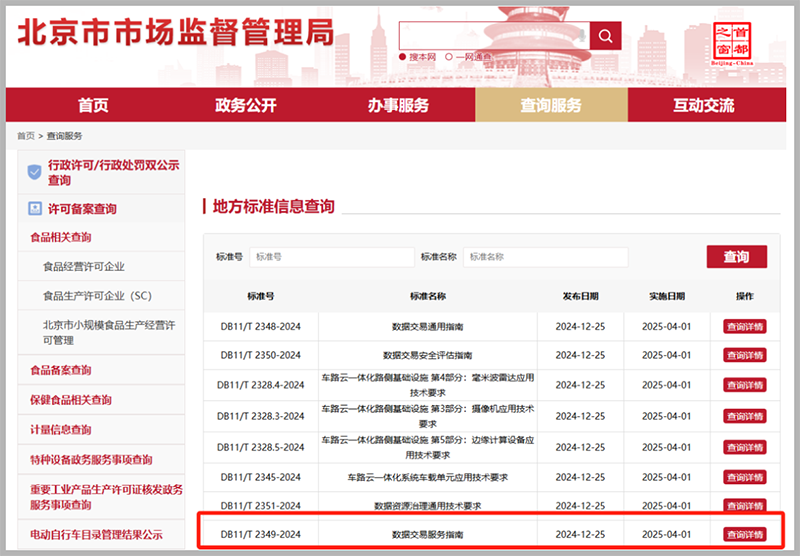Click standard number DB11/T 2328.4-2024
Image resolution: width=800 pixels, height=556 pixels.
[x=261, y=385]
